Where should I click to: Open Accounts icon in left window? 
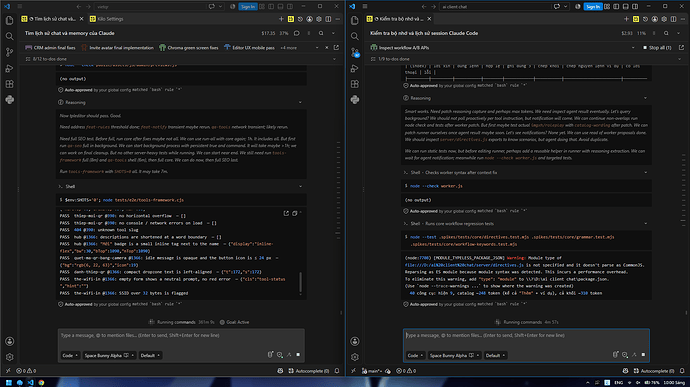[x=9, y=341]
